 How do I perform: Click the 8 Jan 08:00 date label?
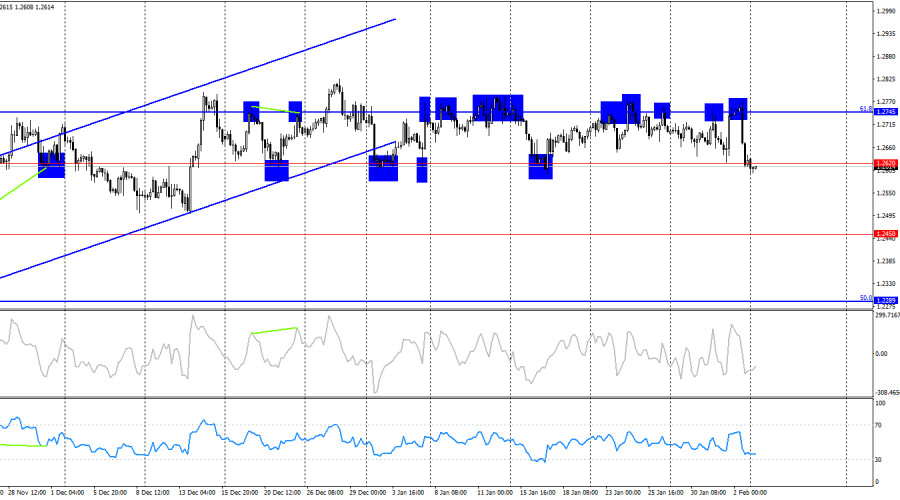point(451,493)
